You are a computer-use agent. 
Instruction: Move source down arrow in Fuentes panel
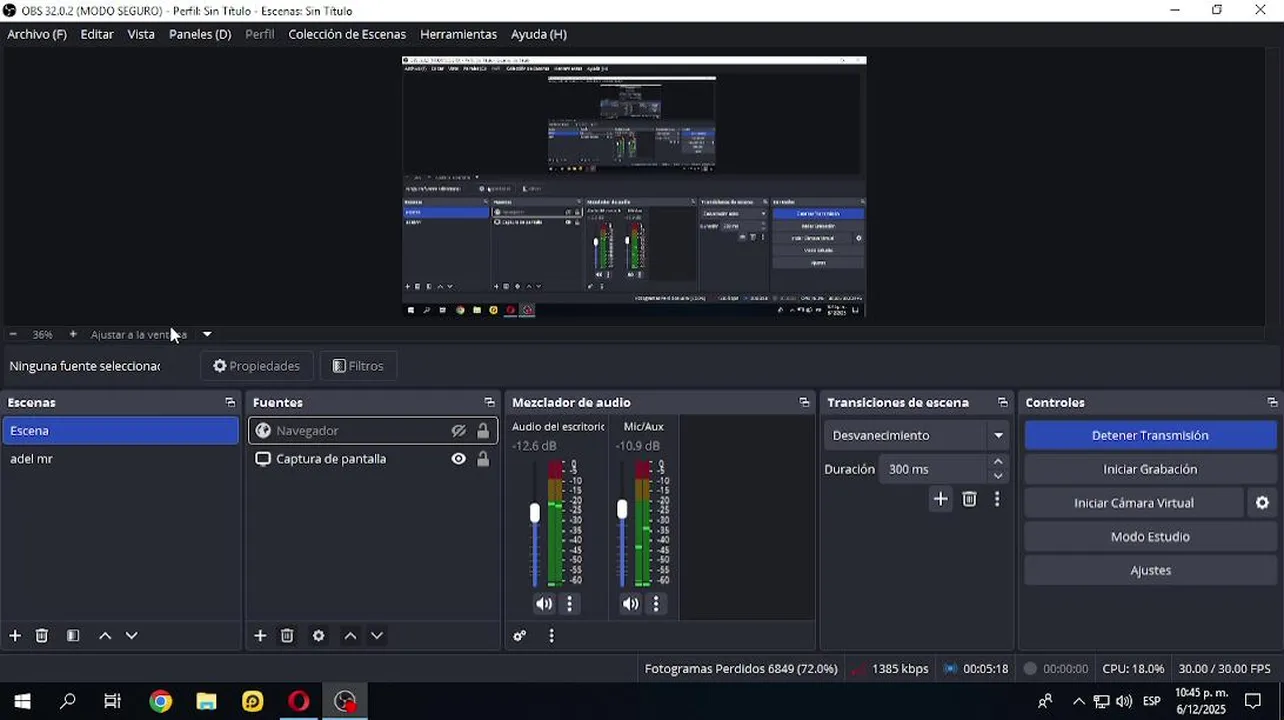(x=377, y=636)
